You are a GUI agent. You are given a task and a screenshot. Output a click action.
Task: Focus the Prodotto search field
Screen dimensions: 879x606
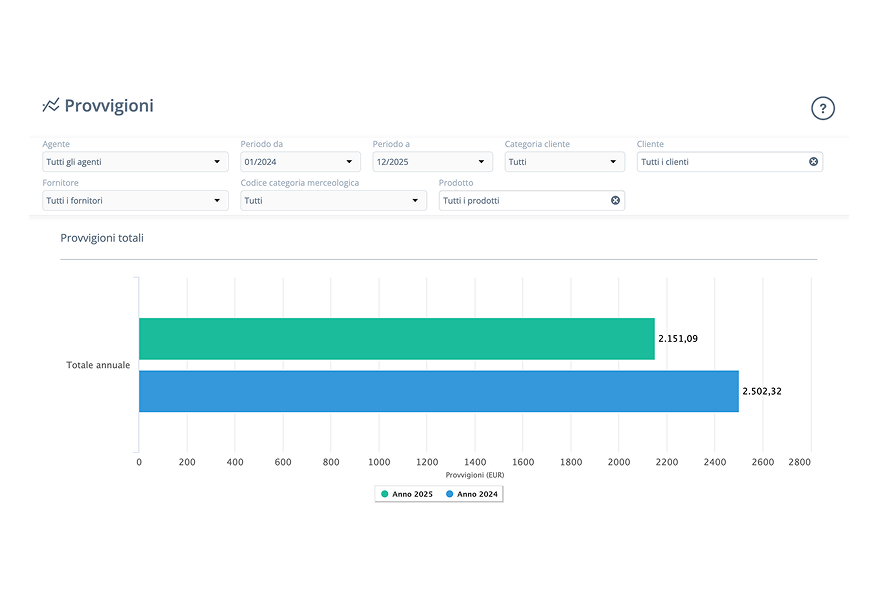[x=522, y=201]
